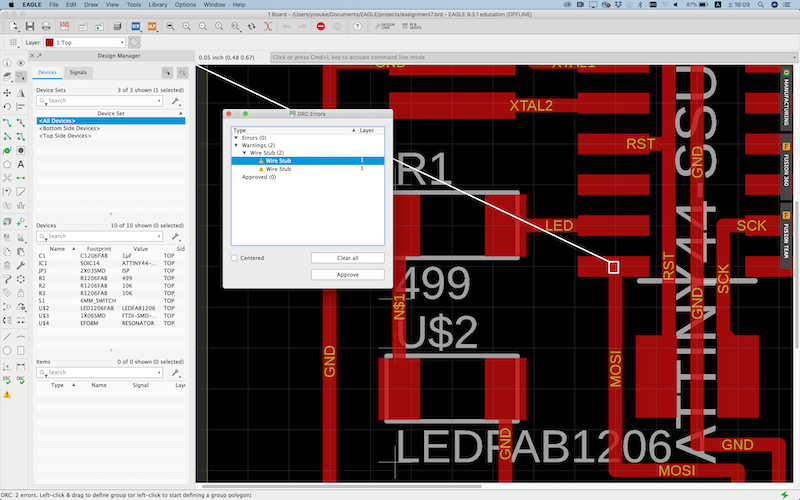This screenshot has width=800, height=500.
Task: Open the Fusion Team side panel tab
Action: click(786, 236)
